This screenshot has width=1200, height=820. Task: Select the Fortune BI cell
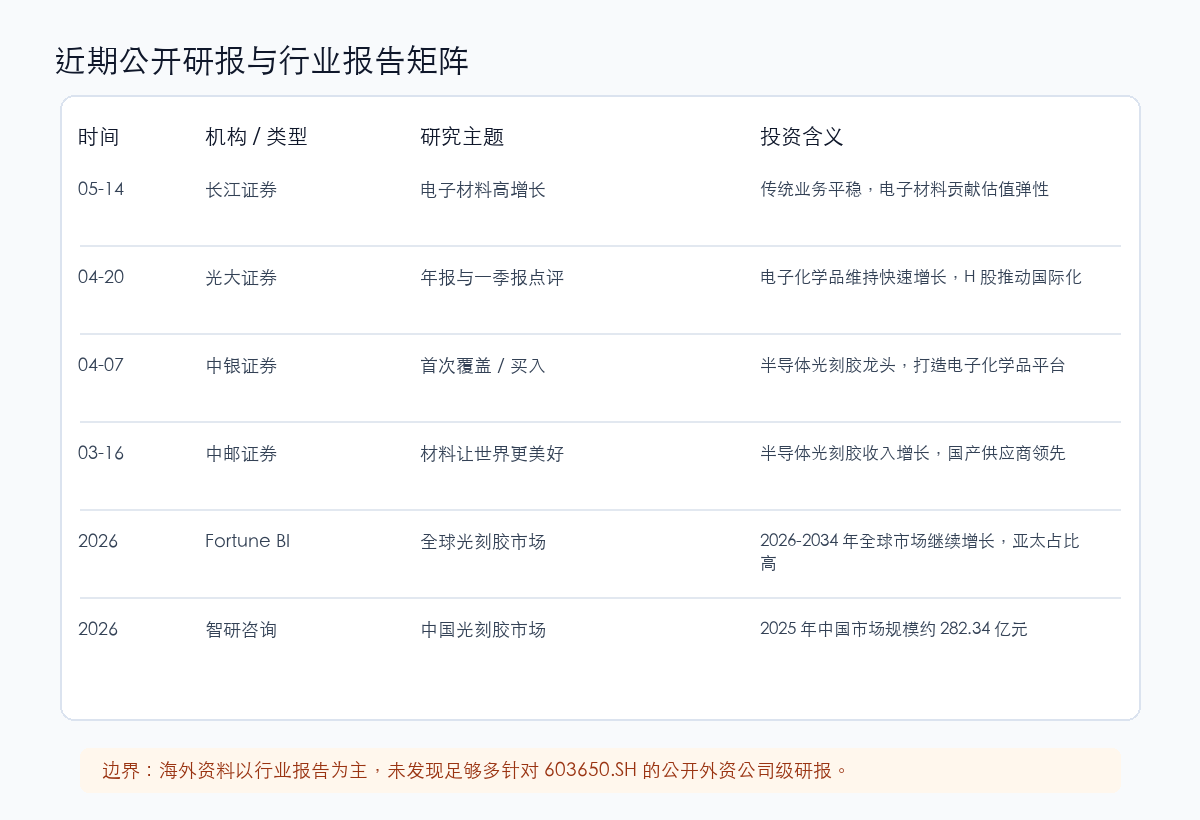pos(248,541)
